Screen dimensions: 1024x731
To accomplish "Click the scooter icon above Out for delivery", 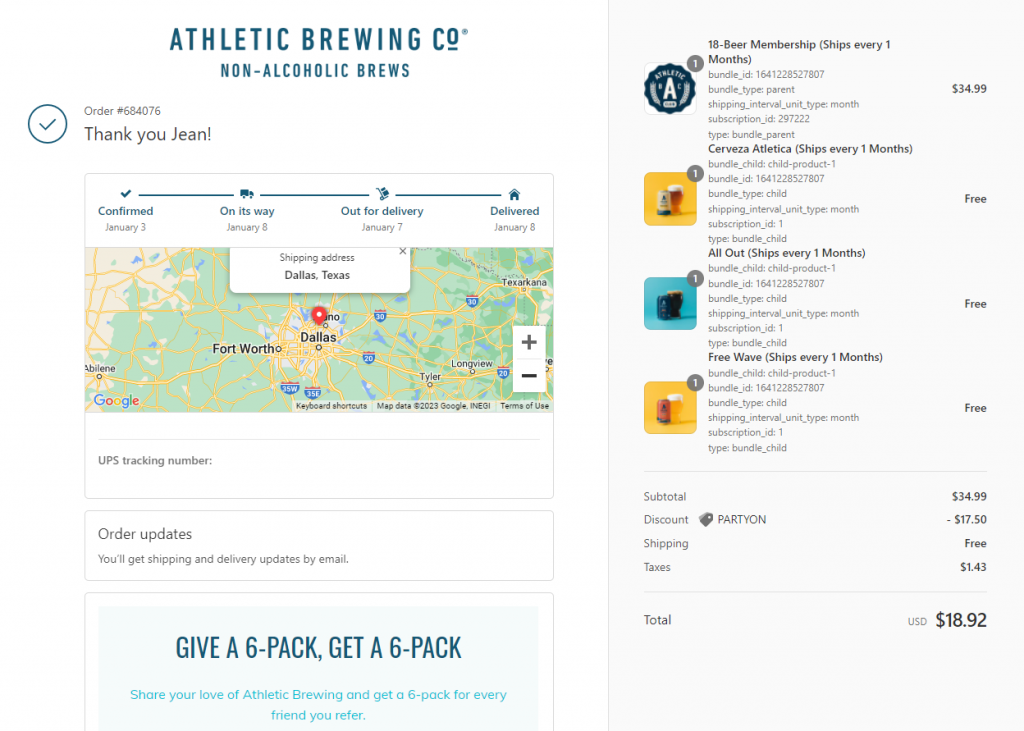I will (382, 195).
